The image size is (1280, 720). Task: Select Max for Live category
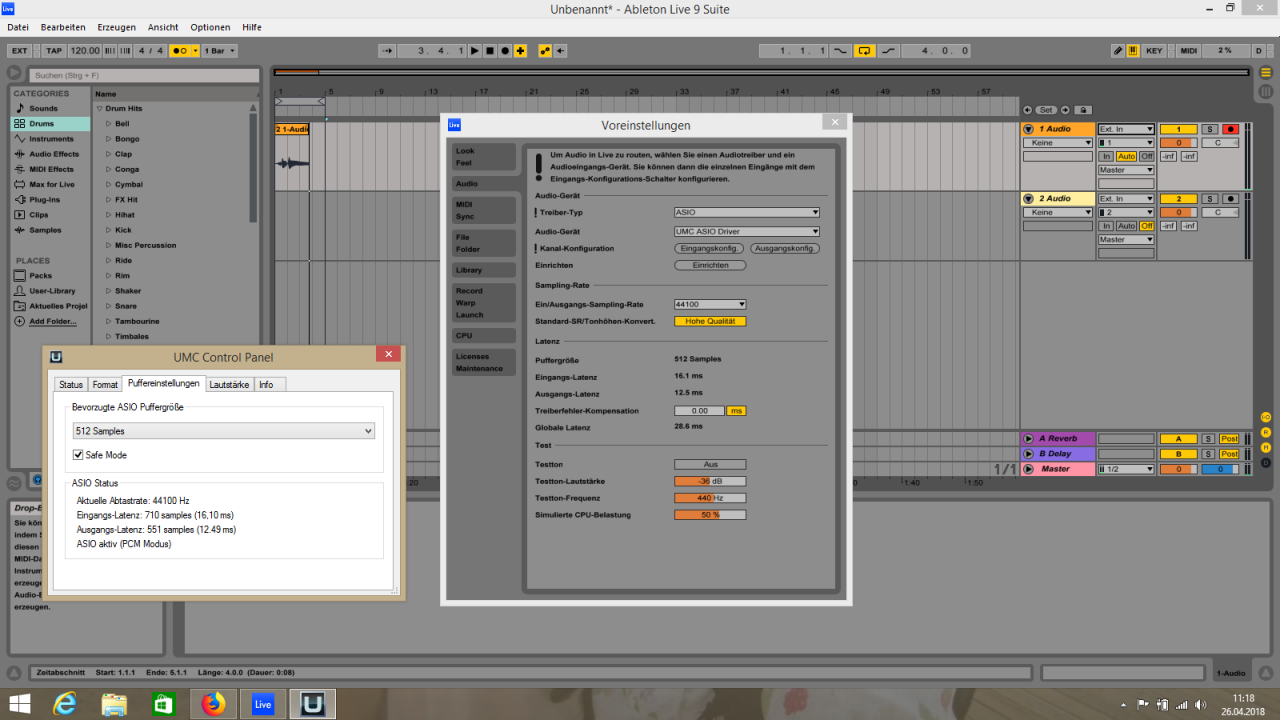(x=52, y=184)
